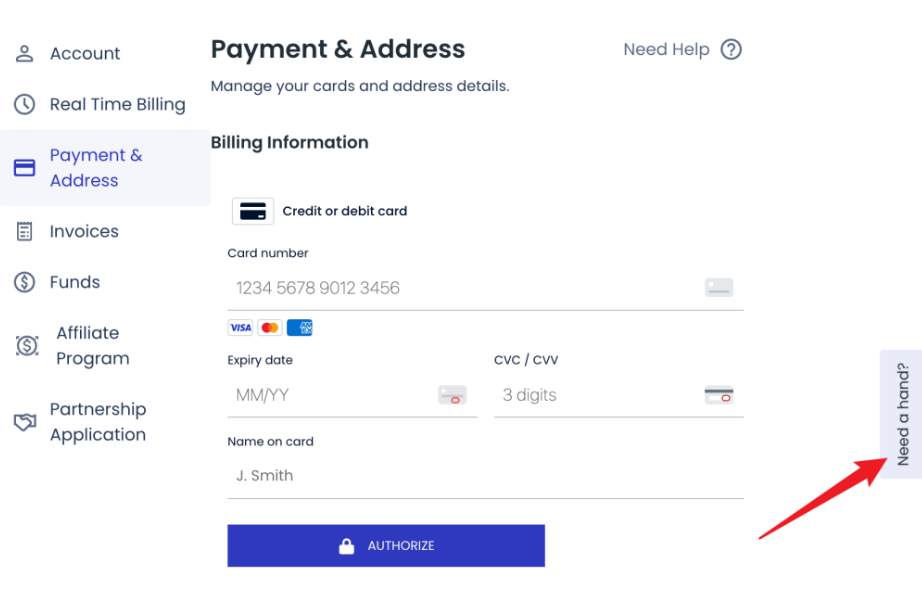Click the Need Help question mark icon
The height and width of the screenshot is (608, 922).
coord(731,49)
